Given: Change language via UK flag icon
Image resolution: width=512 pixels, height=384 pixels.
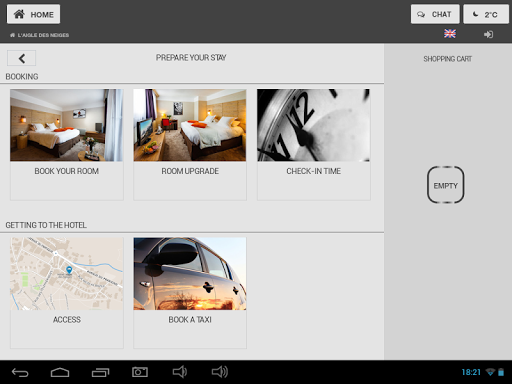Looking at the screenshot, I should (x=450, y=34).
